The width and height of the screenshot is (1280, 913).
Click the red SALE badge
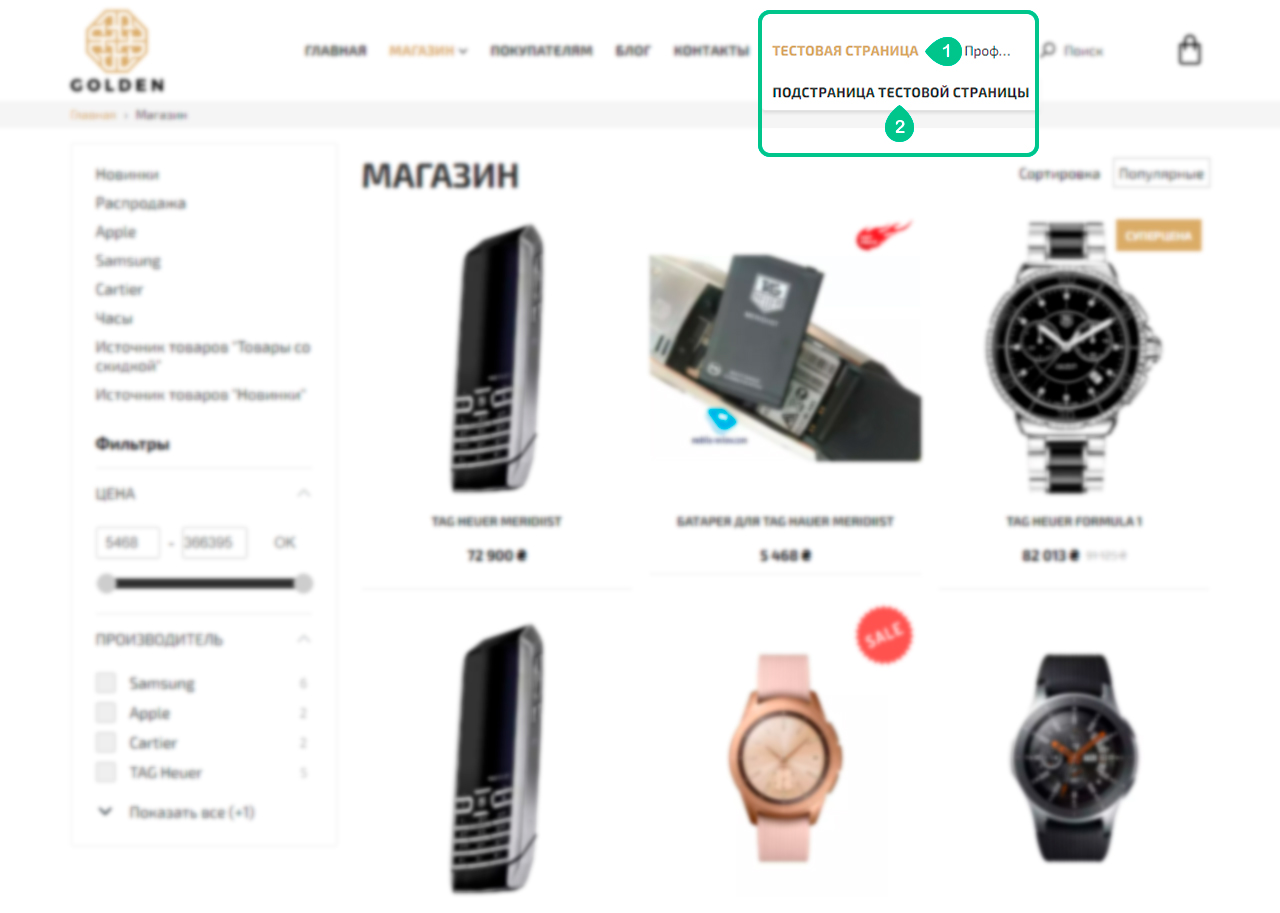(x=884, y=634)
